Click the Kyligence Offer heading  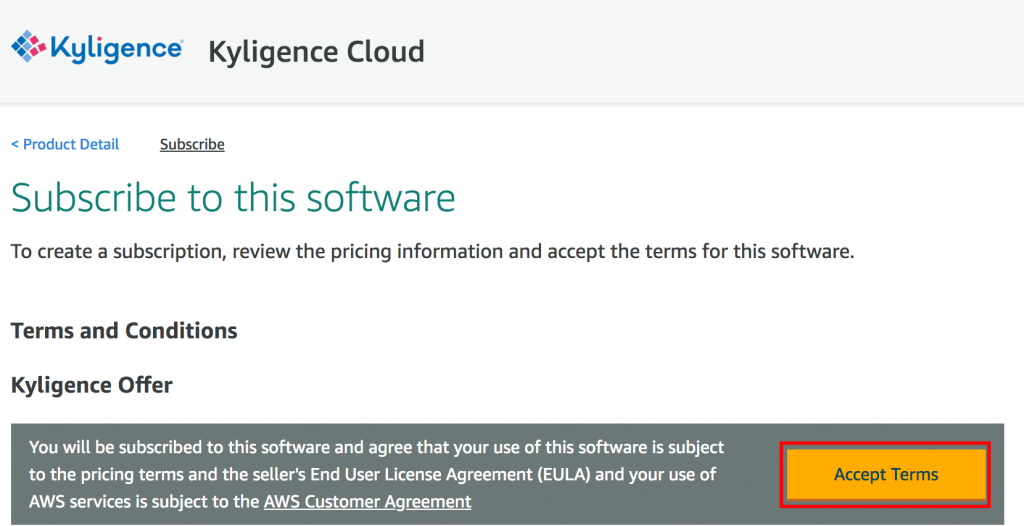click(92, 385)
